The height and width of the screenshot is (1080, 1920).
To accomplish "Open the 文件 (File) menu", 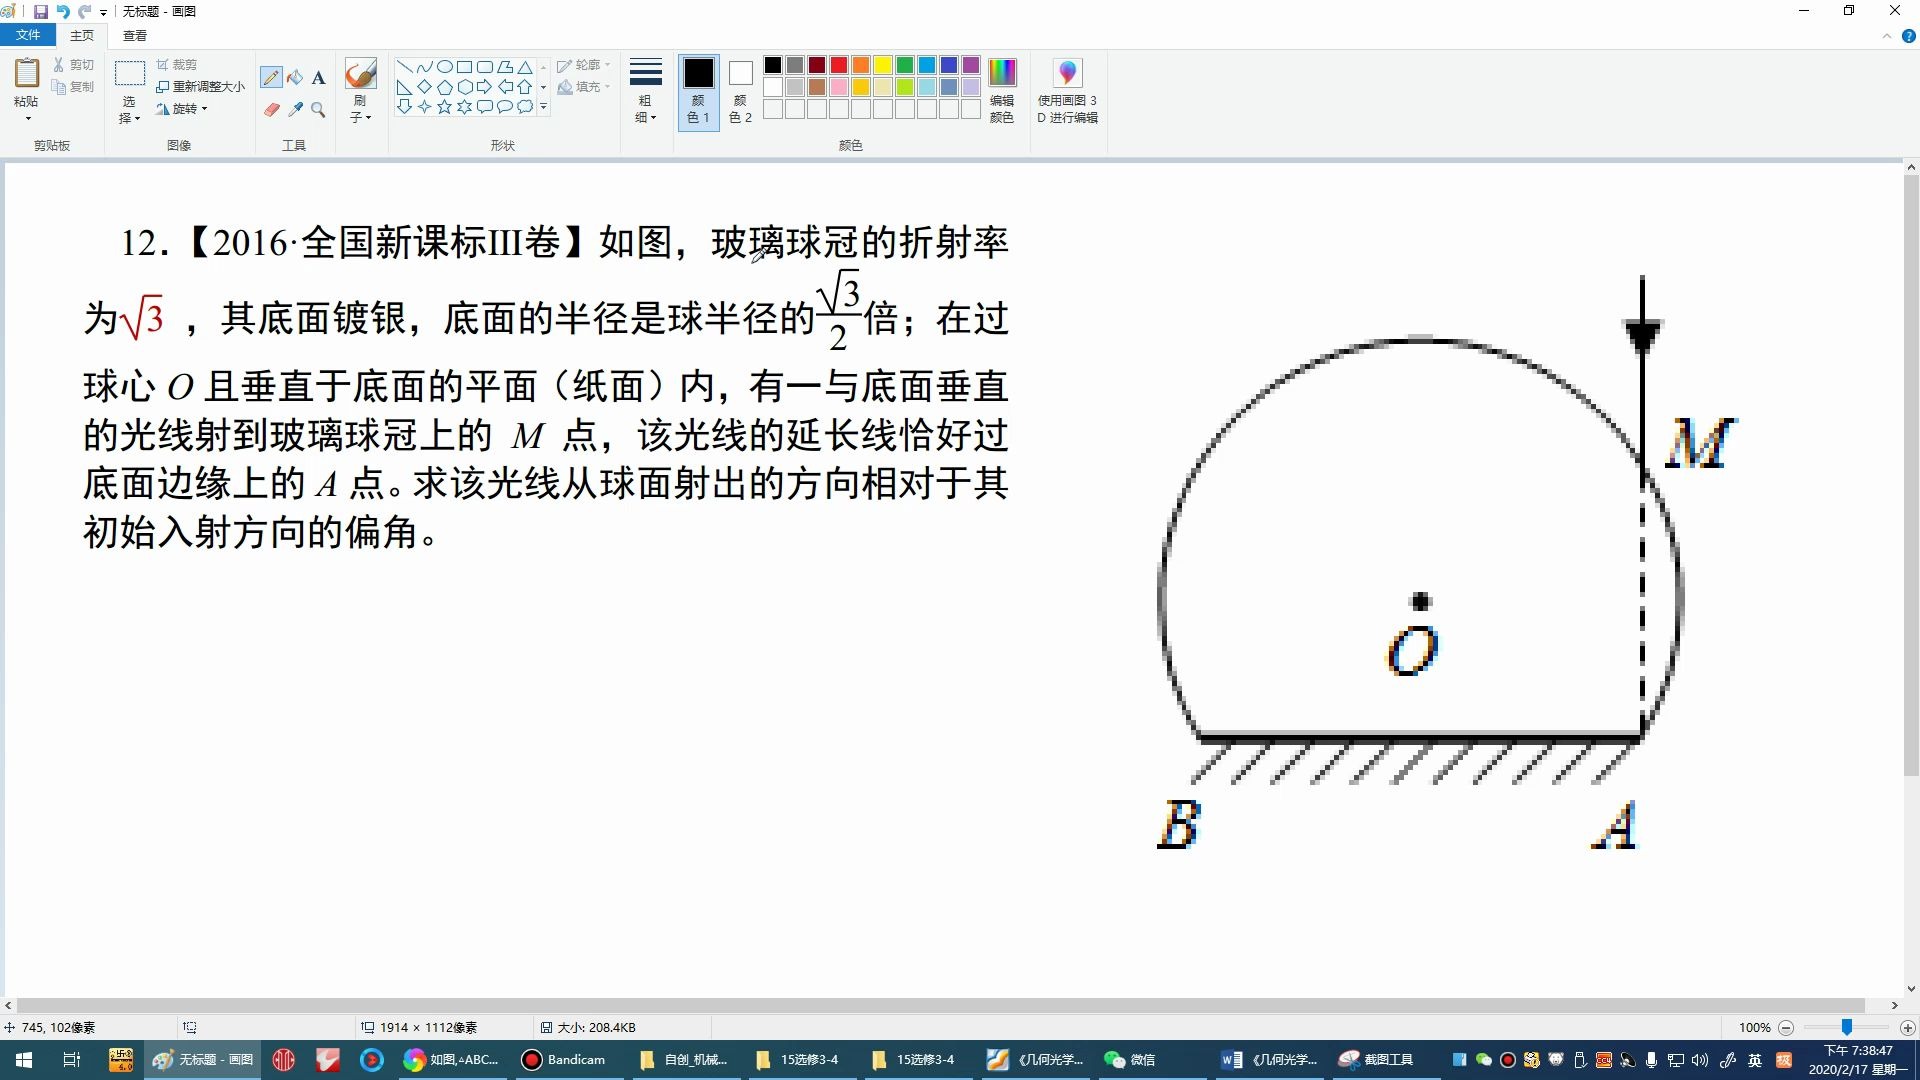I will (x=28, y=35).
